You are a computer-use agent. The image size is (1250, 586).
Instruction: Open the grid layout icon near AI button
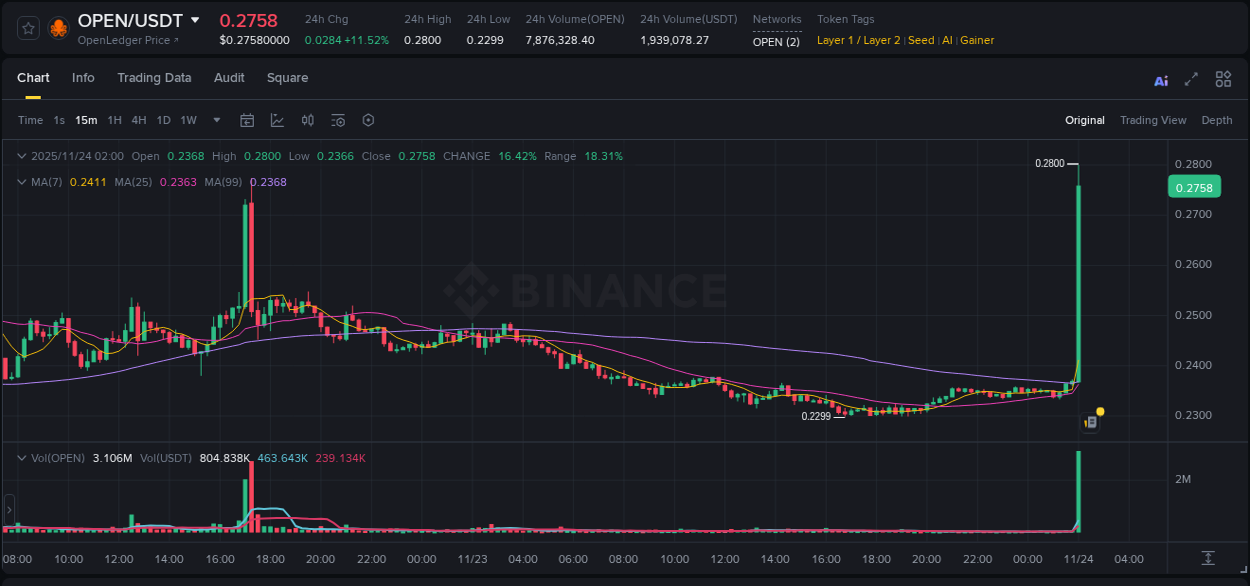coord(1222,79)
